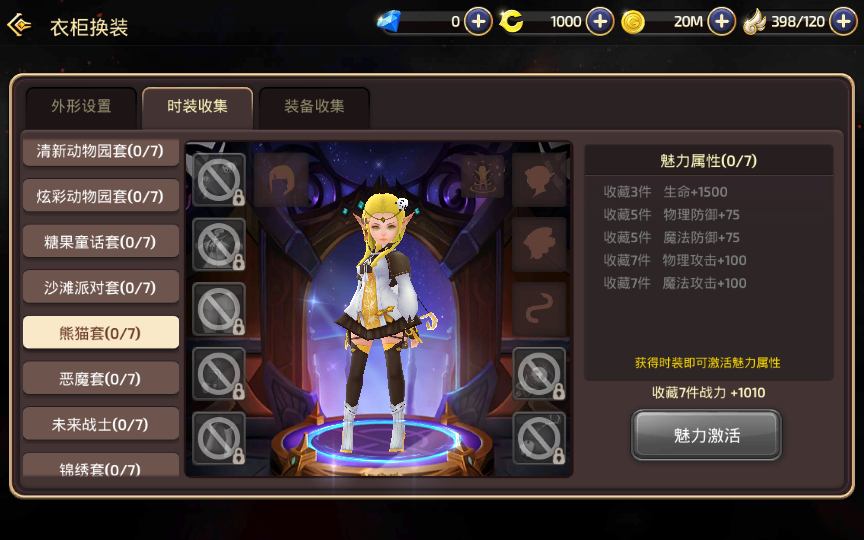Add blue diamonds with the plus icon

(478, 21)
